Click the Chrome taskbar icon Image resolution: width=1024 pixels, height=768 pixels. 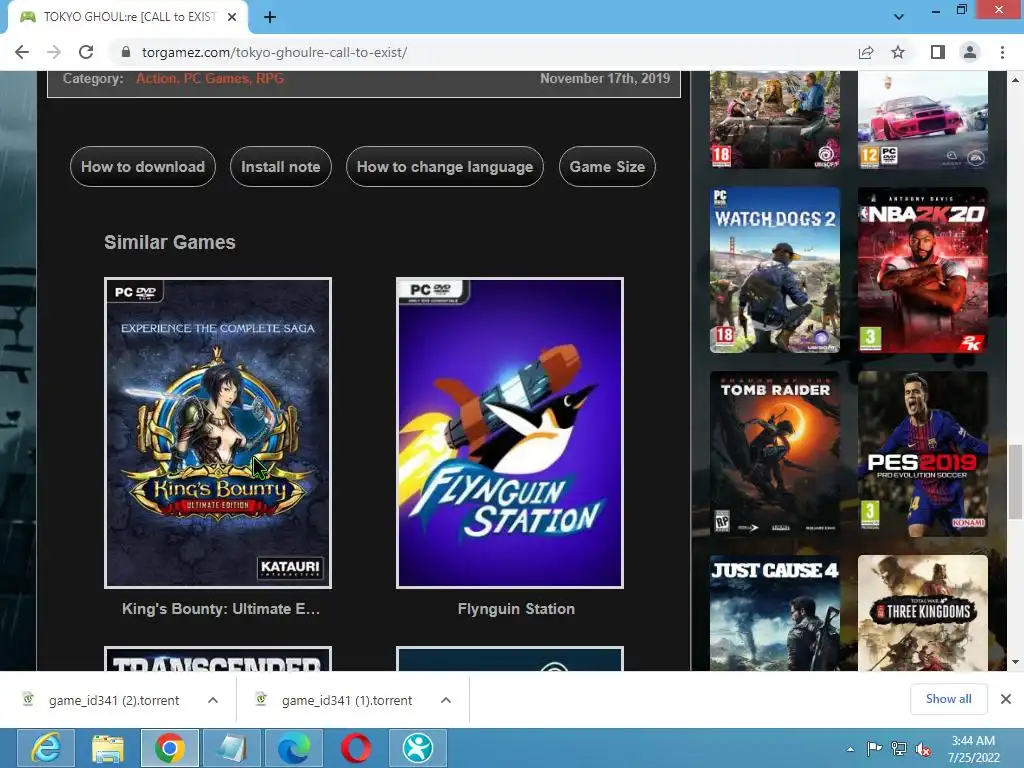pos(170,748)
